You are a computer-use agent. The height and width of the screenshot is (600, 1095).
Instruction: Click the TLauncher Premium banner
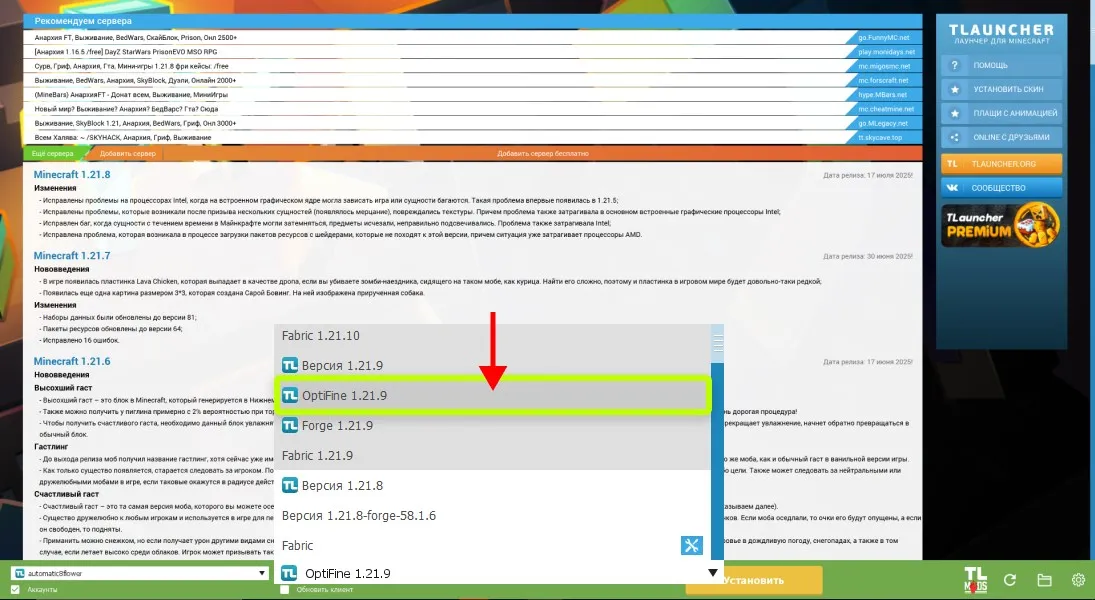1001,225
